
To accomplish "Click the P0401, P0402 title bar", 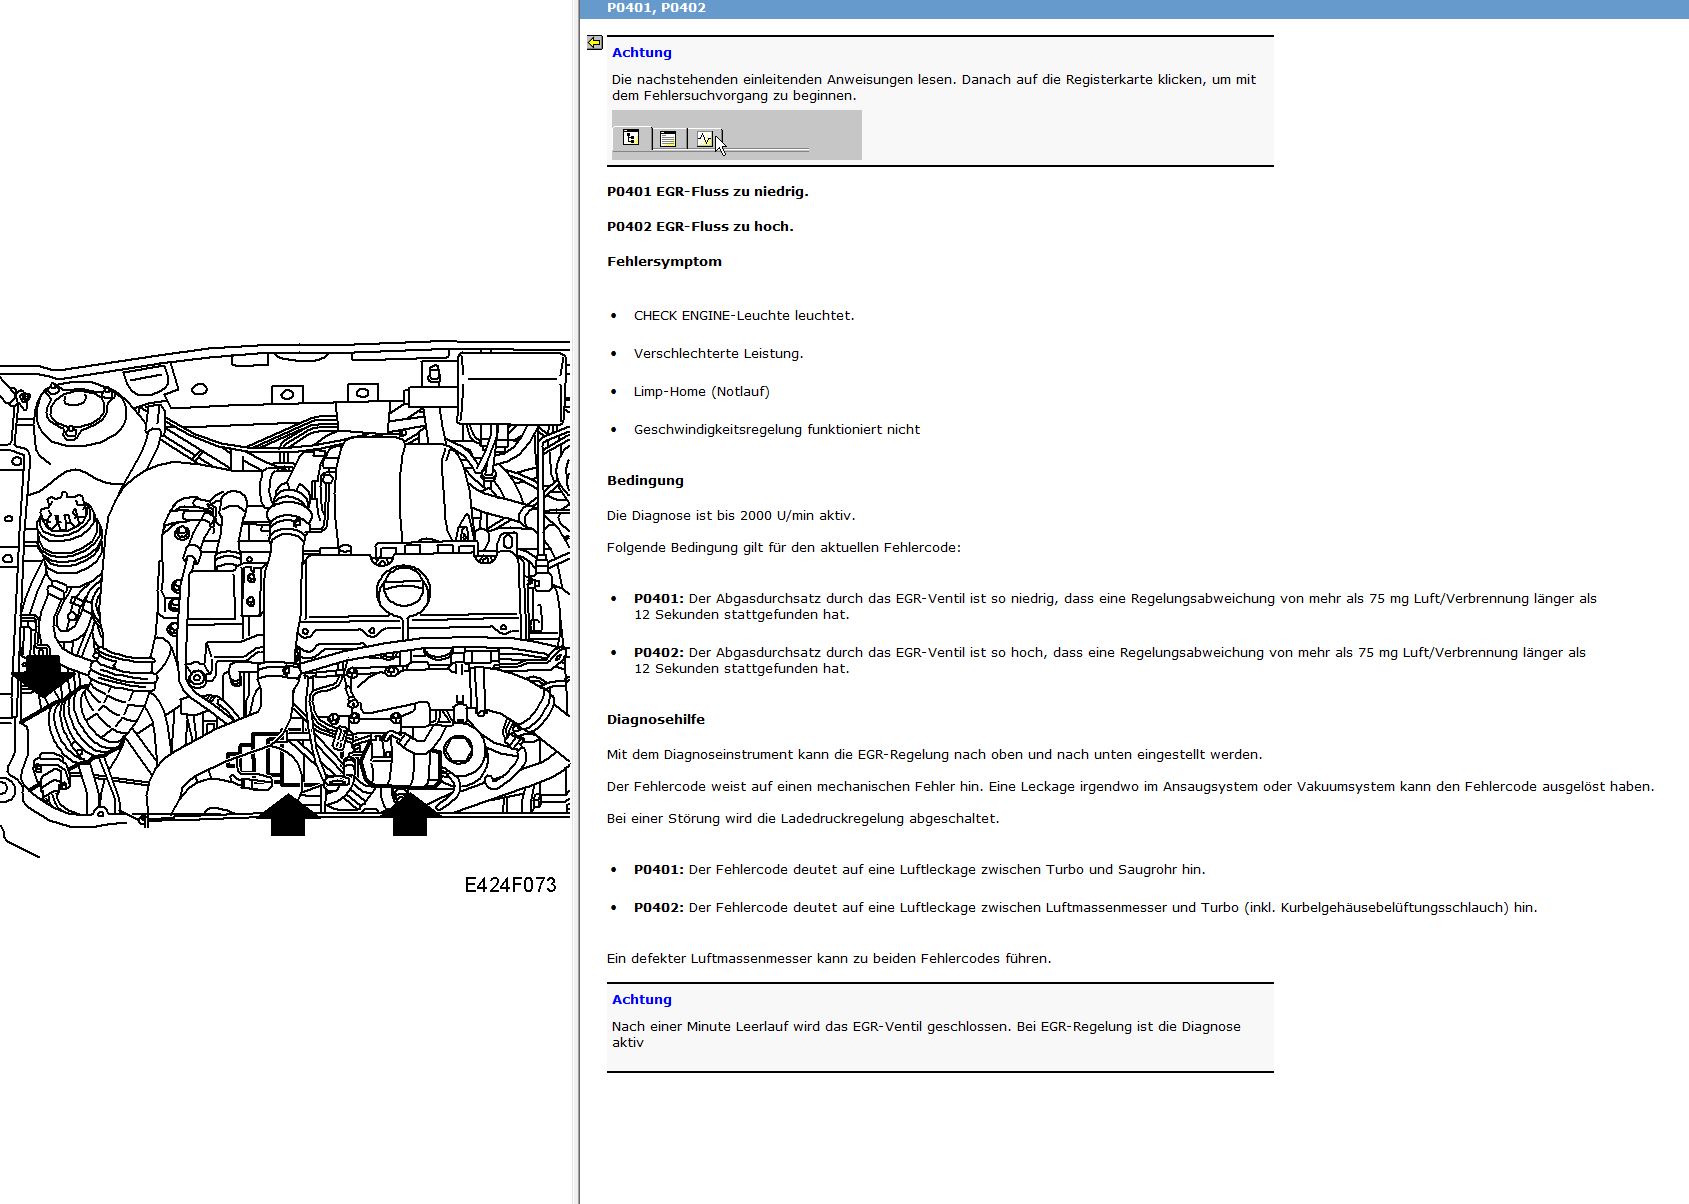I will 1134,8.
